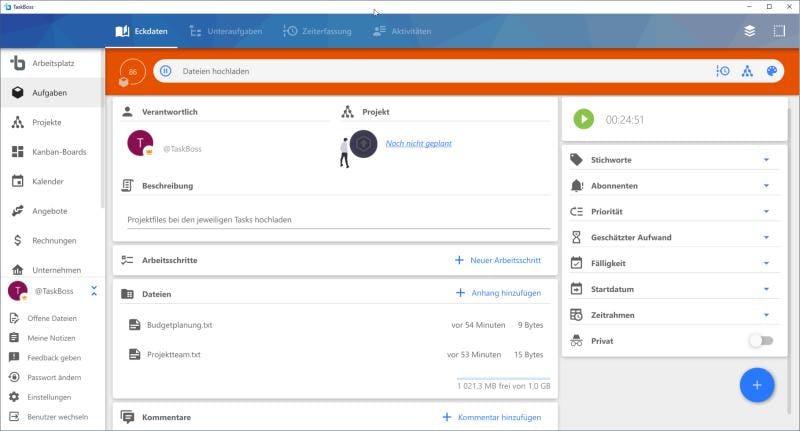Open file Projektteam.txt
The image size is (800, 431).
tap(174, 354)
